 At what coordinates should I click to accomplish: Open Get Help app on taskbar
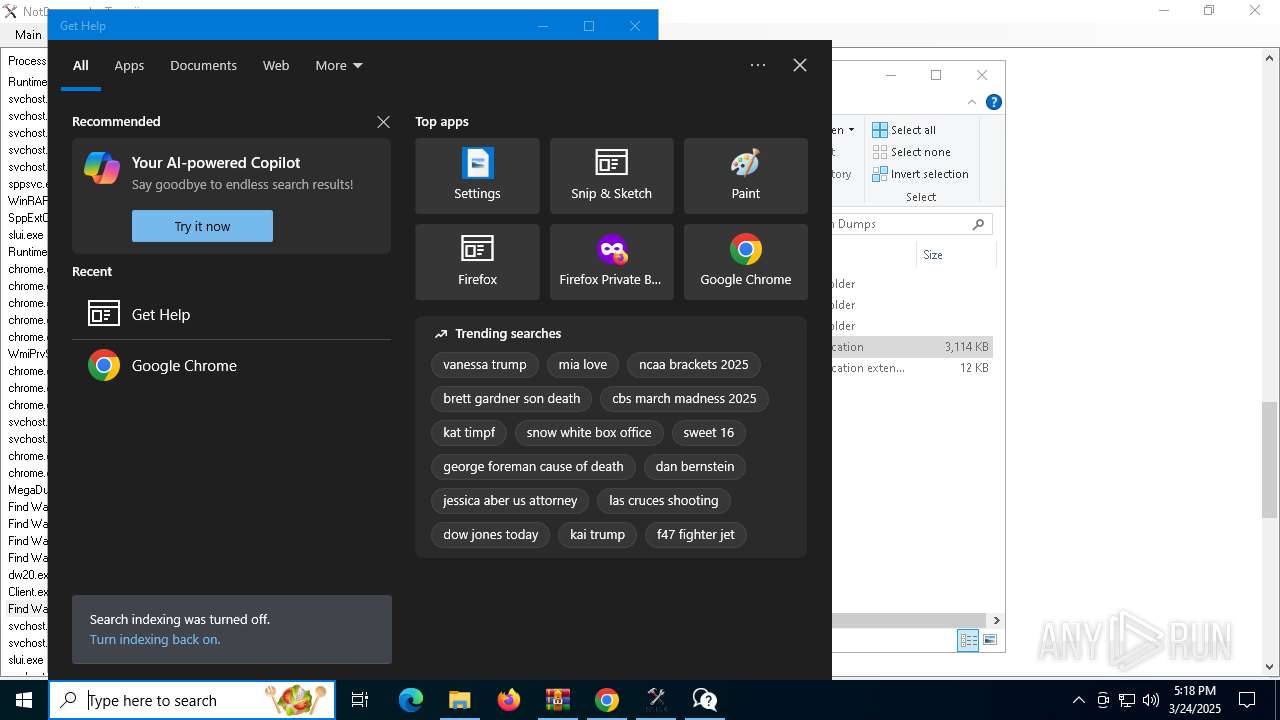click(x=705, y=700)
